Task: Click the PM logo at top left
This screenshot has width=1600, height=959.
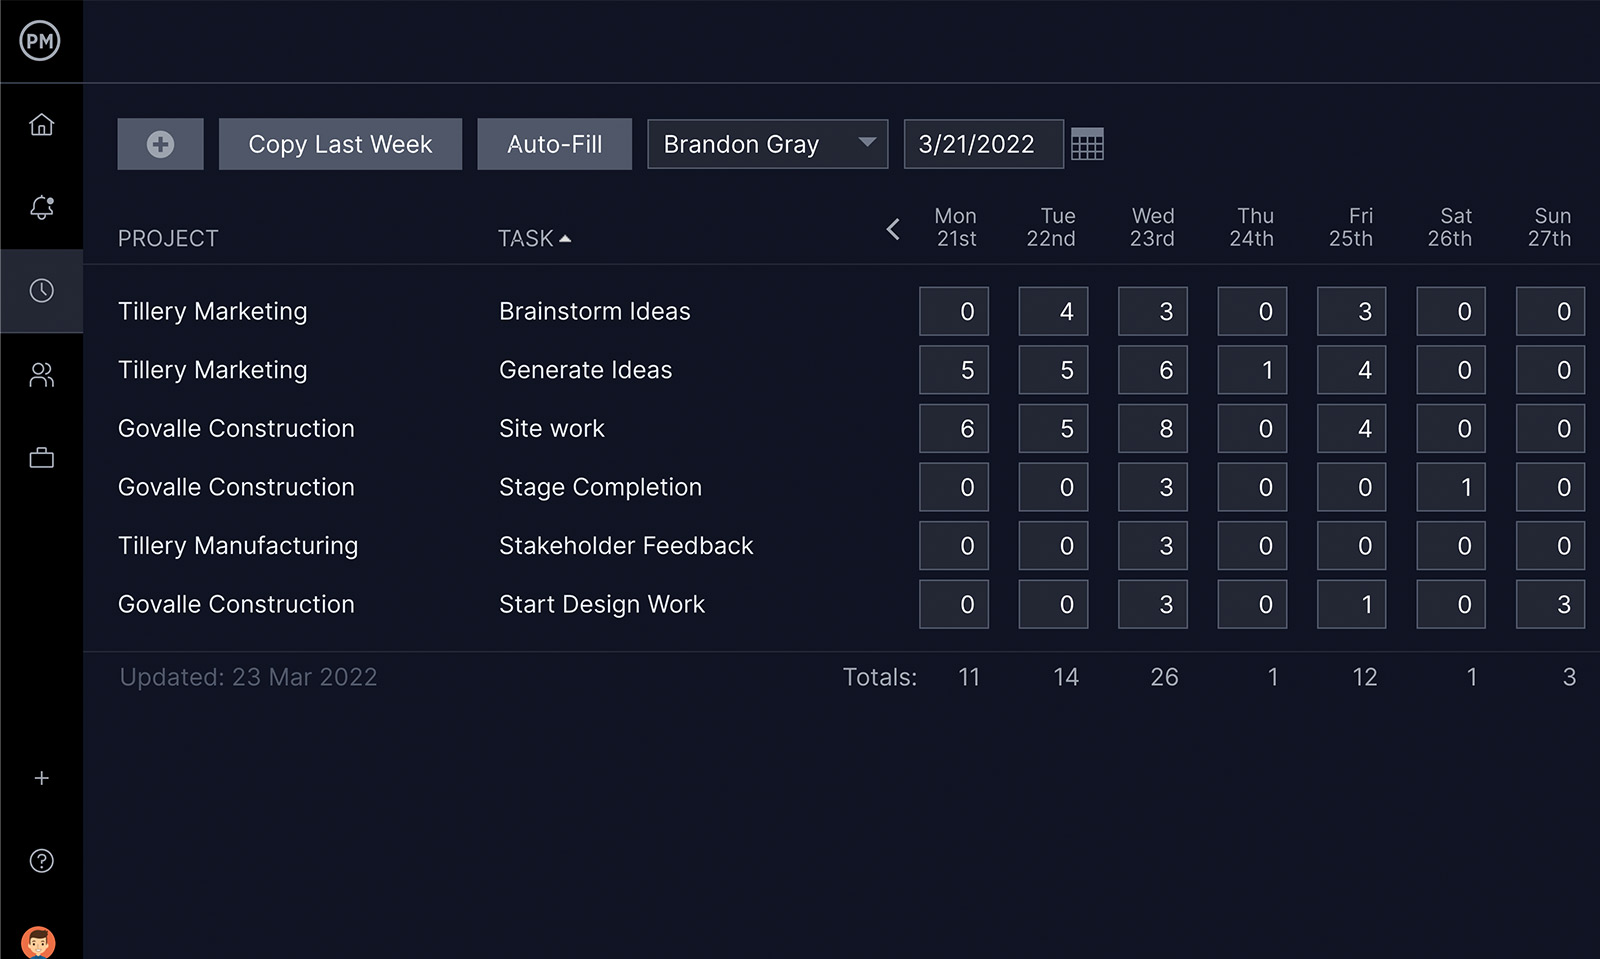Action: tap(41, 41)
